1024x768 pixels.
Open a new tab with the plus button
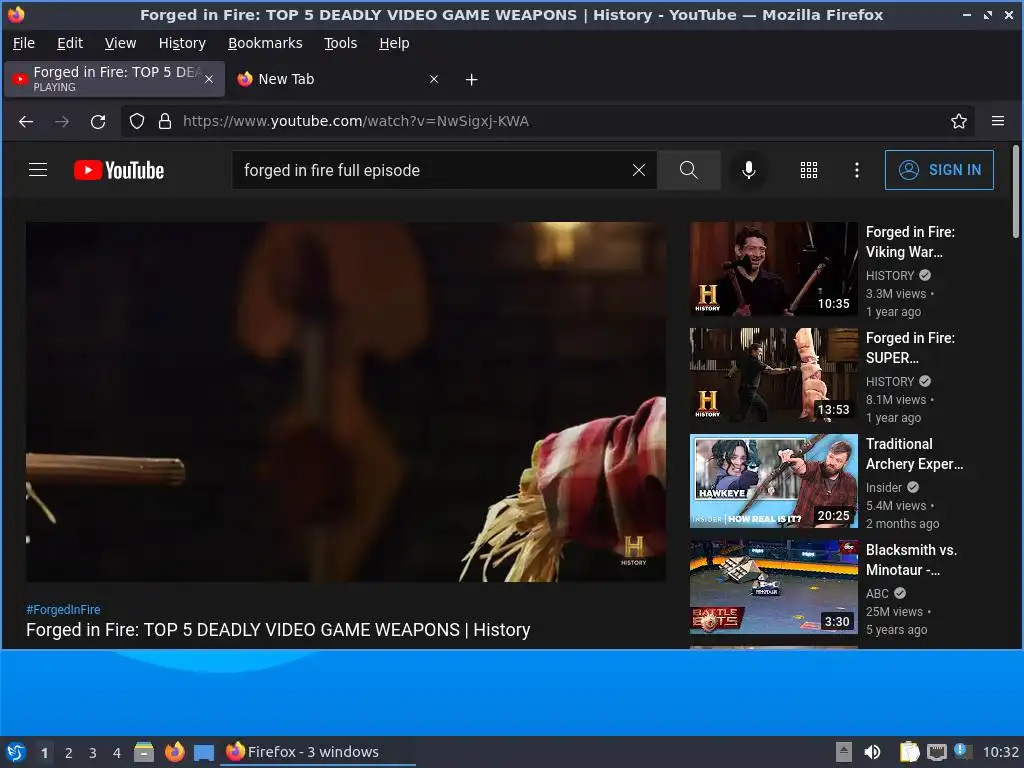[471, 80]
